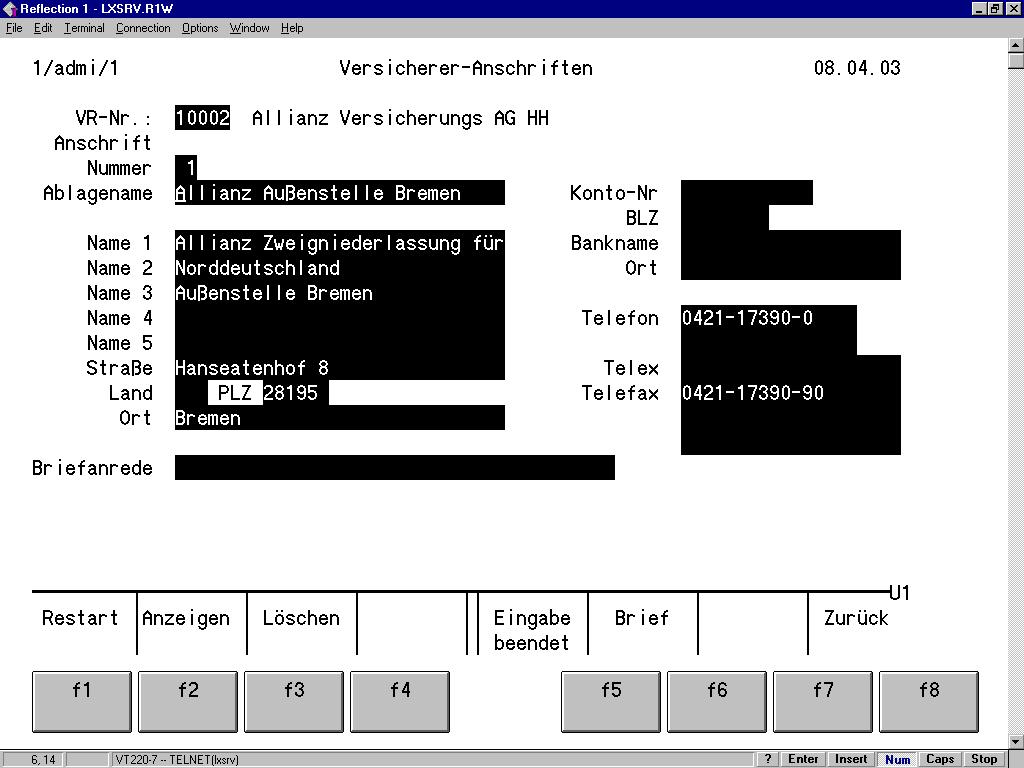Screen dimensions: 1024x768
Task: Toggle the Caps lock indicator
Action: click(940, 759)
